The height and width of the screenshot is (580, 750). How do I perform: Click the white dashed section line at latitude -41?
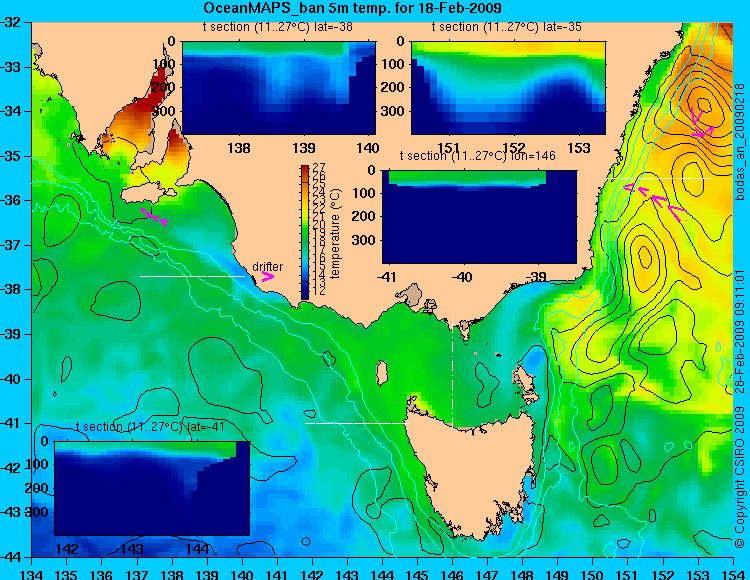[x=357, y=423]
